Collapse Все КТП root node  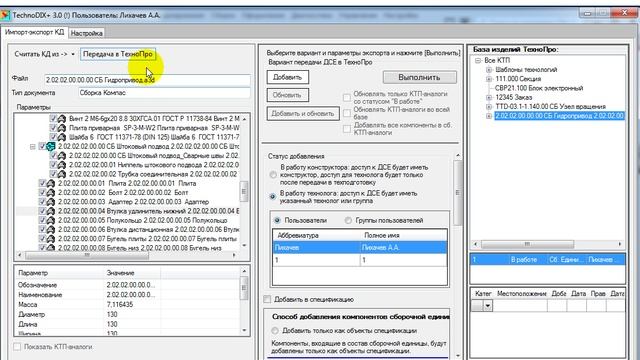478,60
